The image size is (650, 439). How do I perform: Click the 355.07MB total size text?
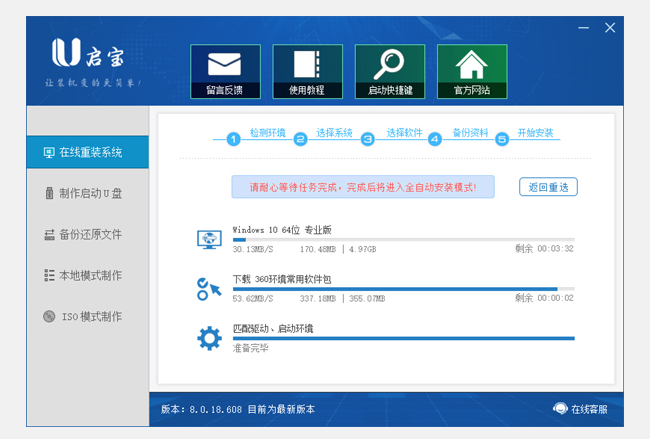367,298
